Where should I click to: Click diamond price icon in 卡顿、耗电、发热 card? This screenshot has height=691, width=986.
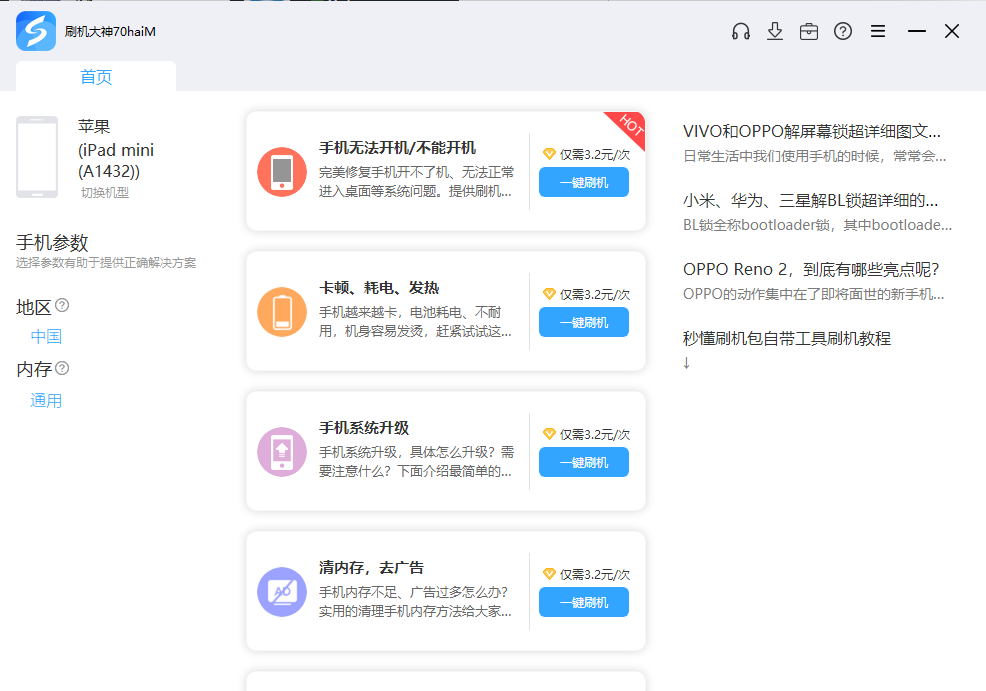click(x=549, y=294)
